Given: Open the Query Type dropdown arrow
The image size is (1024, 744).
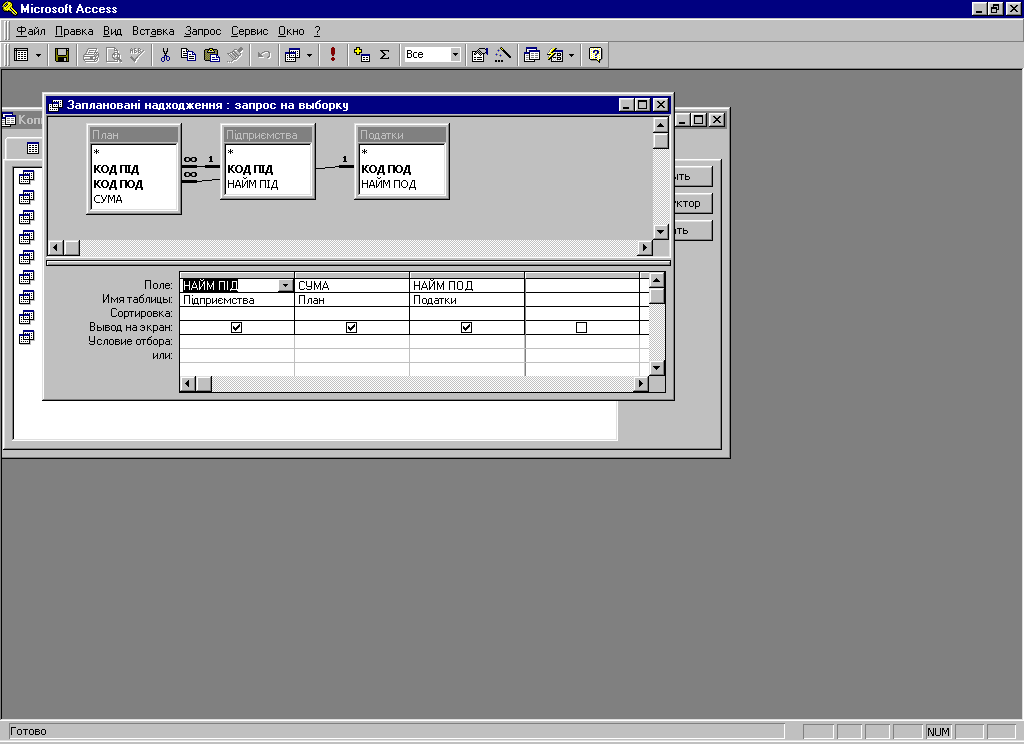Looking at the screenshot, I should [x=310, y=56].
